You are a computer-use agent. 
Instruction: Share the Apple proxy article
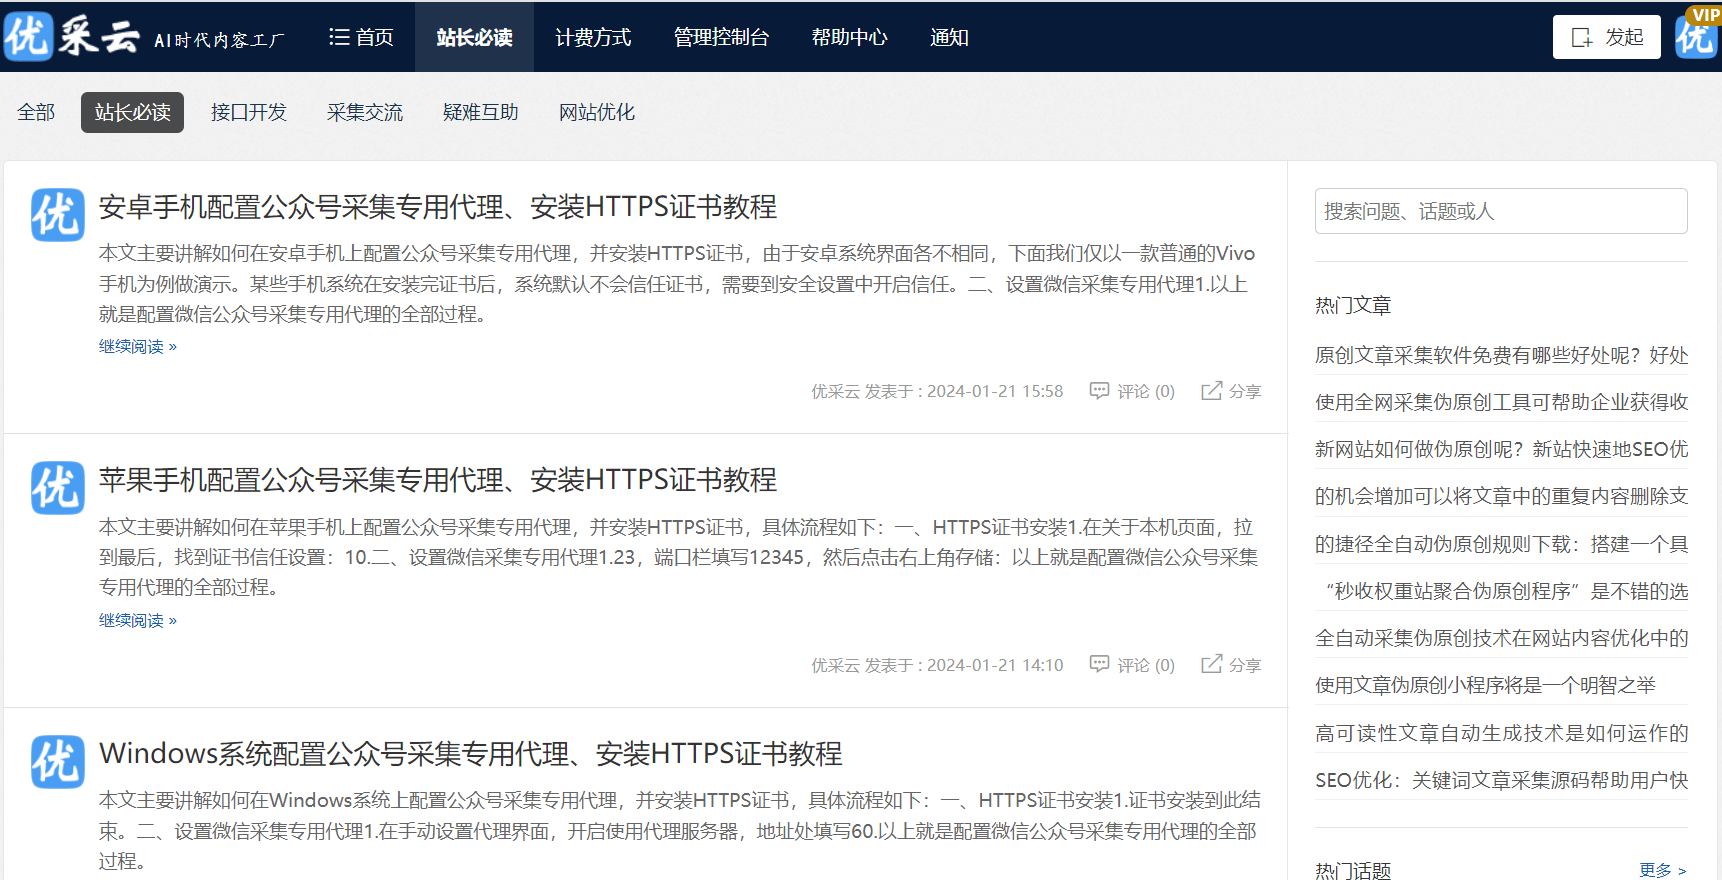click(x=1231, y=665)
